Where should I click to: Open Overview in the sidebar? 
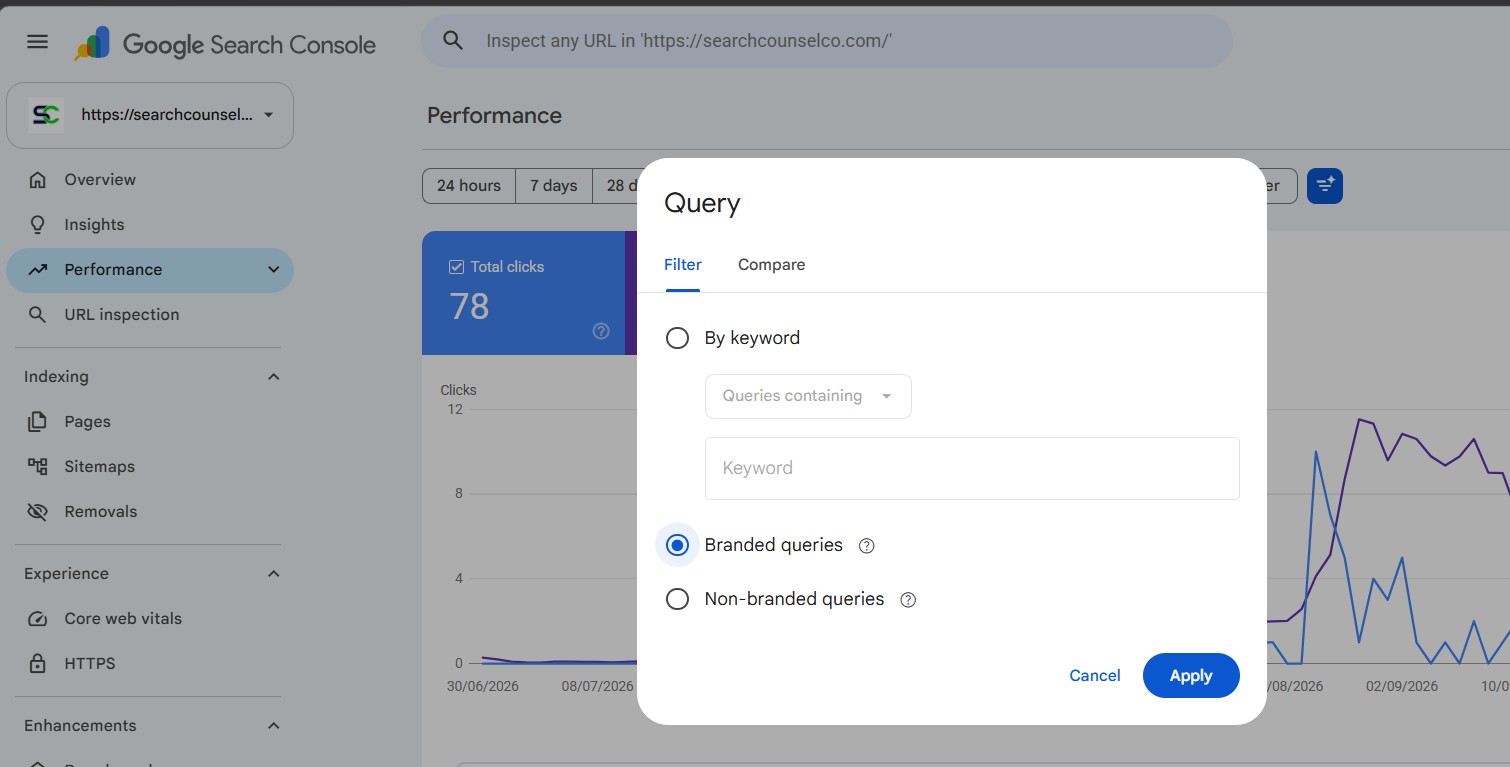point(150,180)
